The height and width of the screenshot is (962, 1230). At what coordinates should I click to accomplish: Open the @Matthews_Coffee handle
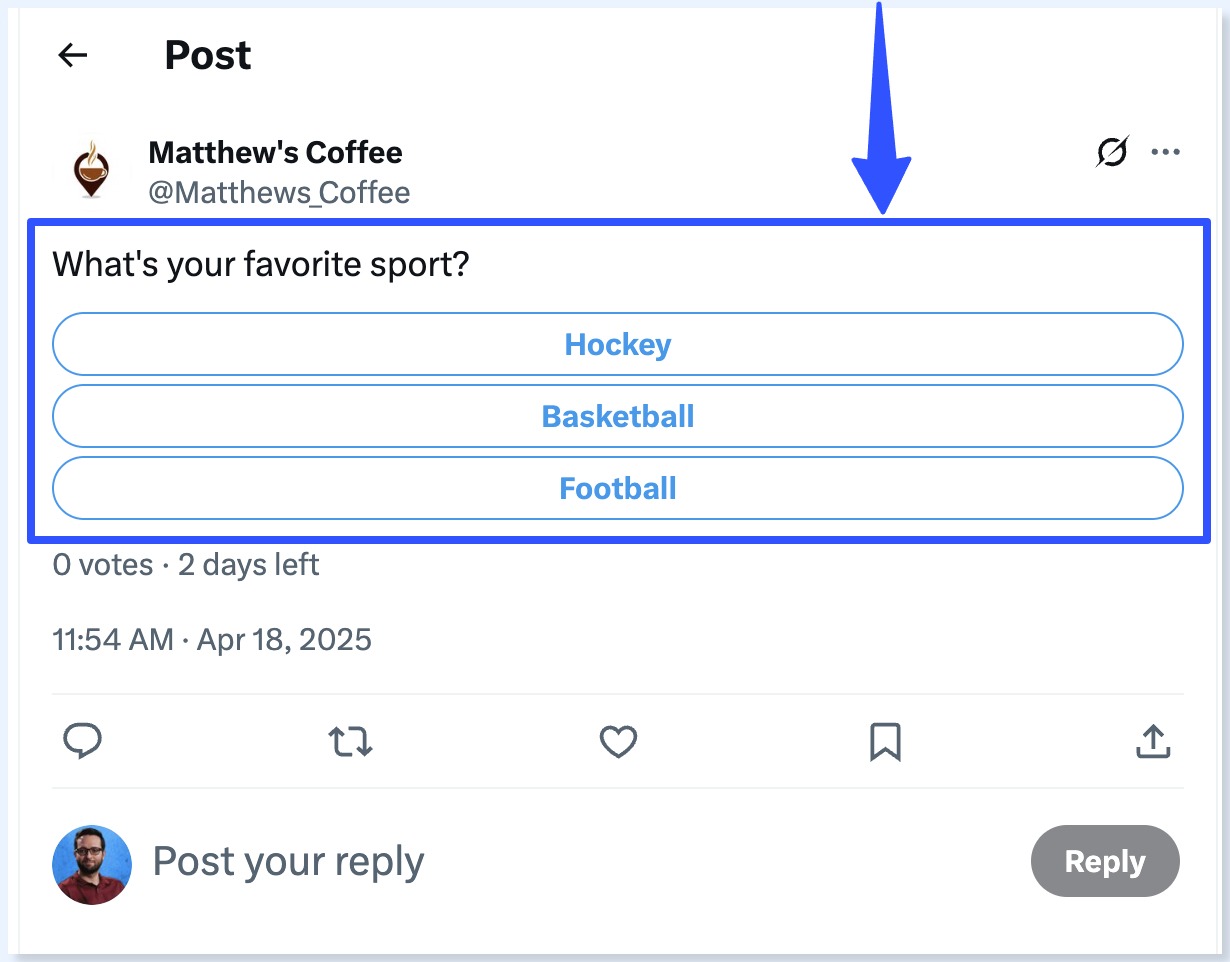pos(279,192)
